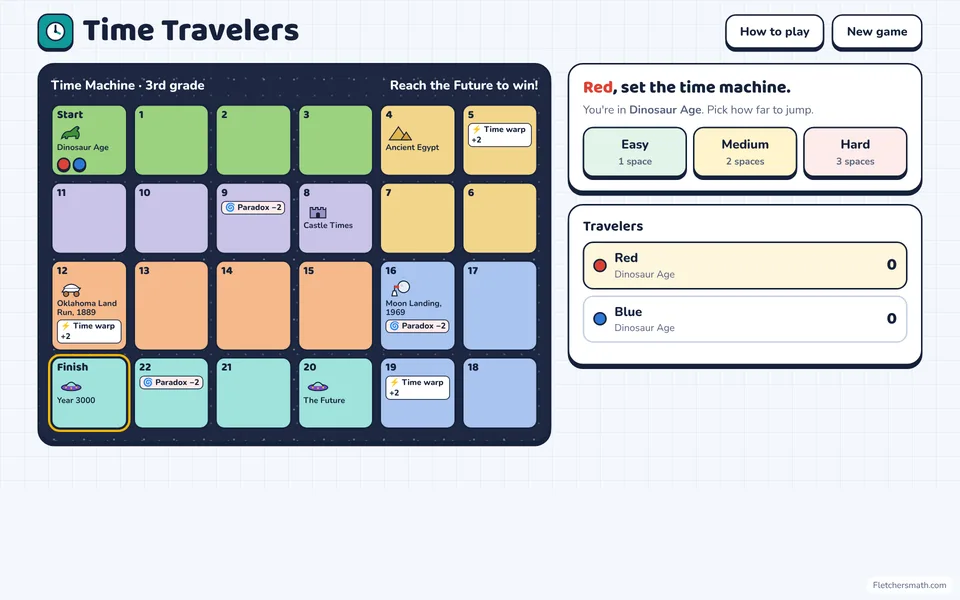Start a New game

click(x=877, y=32)
